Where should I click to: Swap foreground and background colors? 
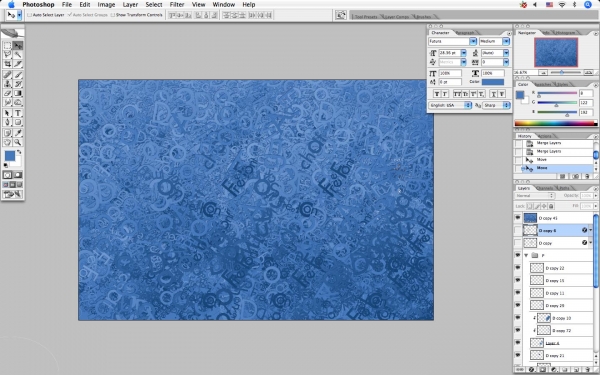(x=19, y=152)
